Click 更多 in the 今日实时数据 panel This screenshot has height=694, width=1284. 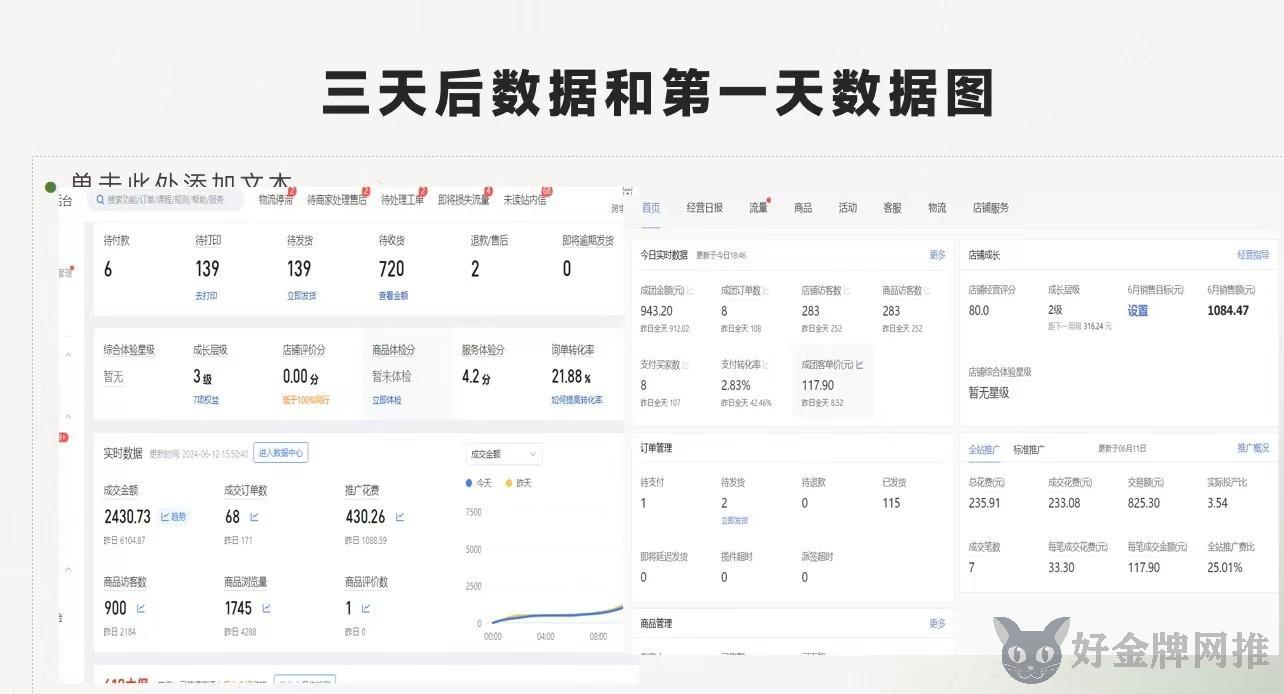[937, 255]
